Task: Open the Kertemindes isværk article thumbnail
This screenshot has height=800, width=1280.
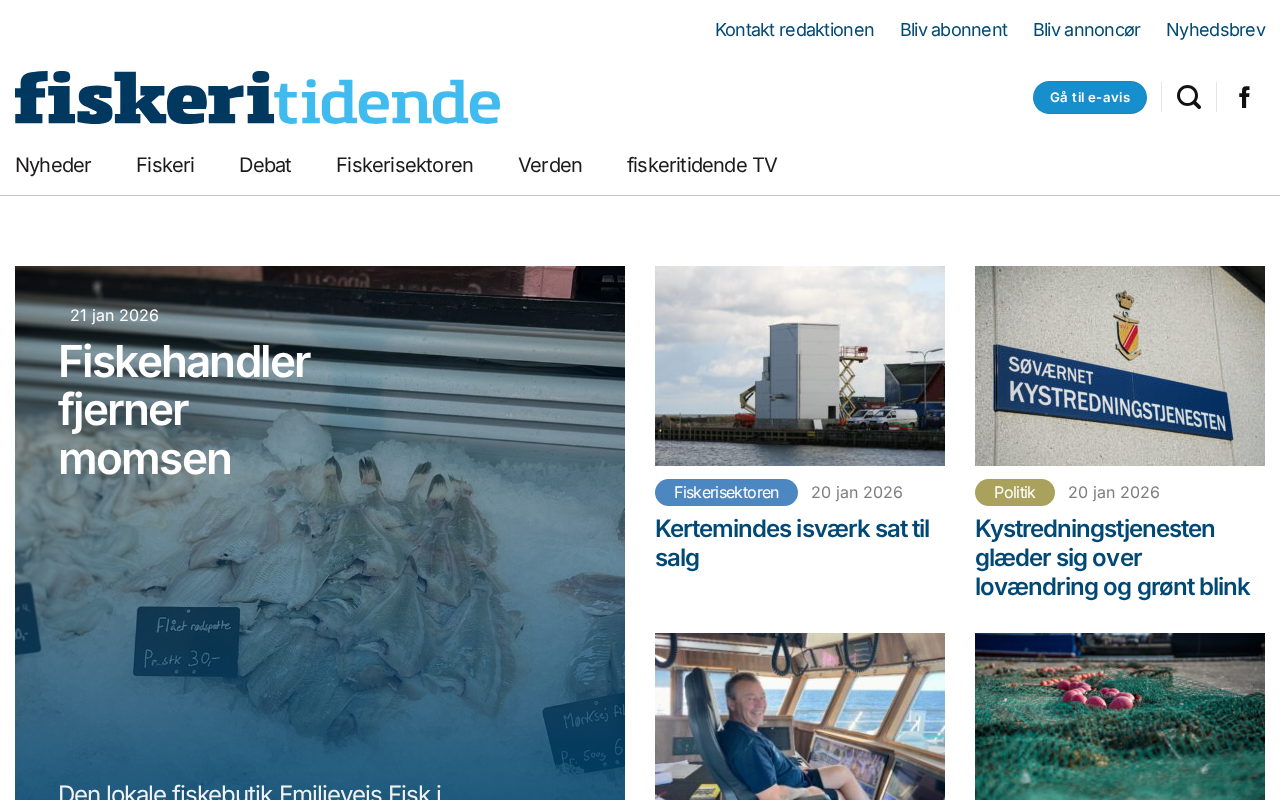Action: [800, 366]
